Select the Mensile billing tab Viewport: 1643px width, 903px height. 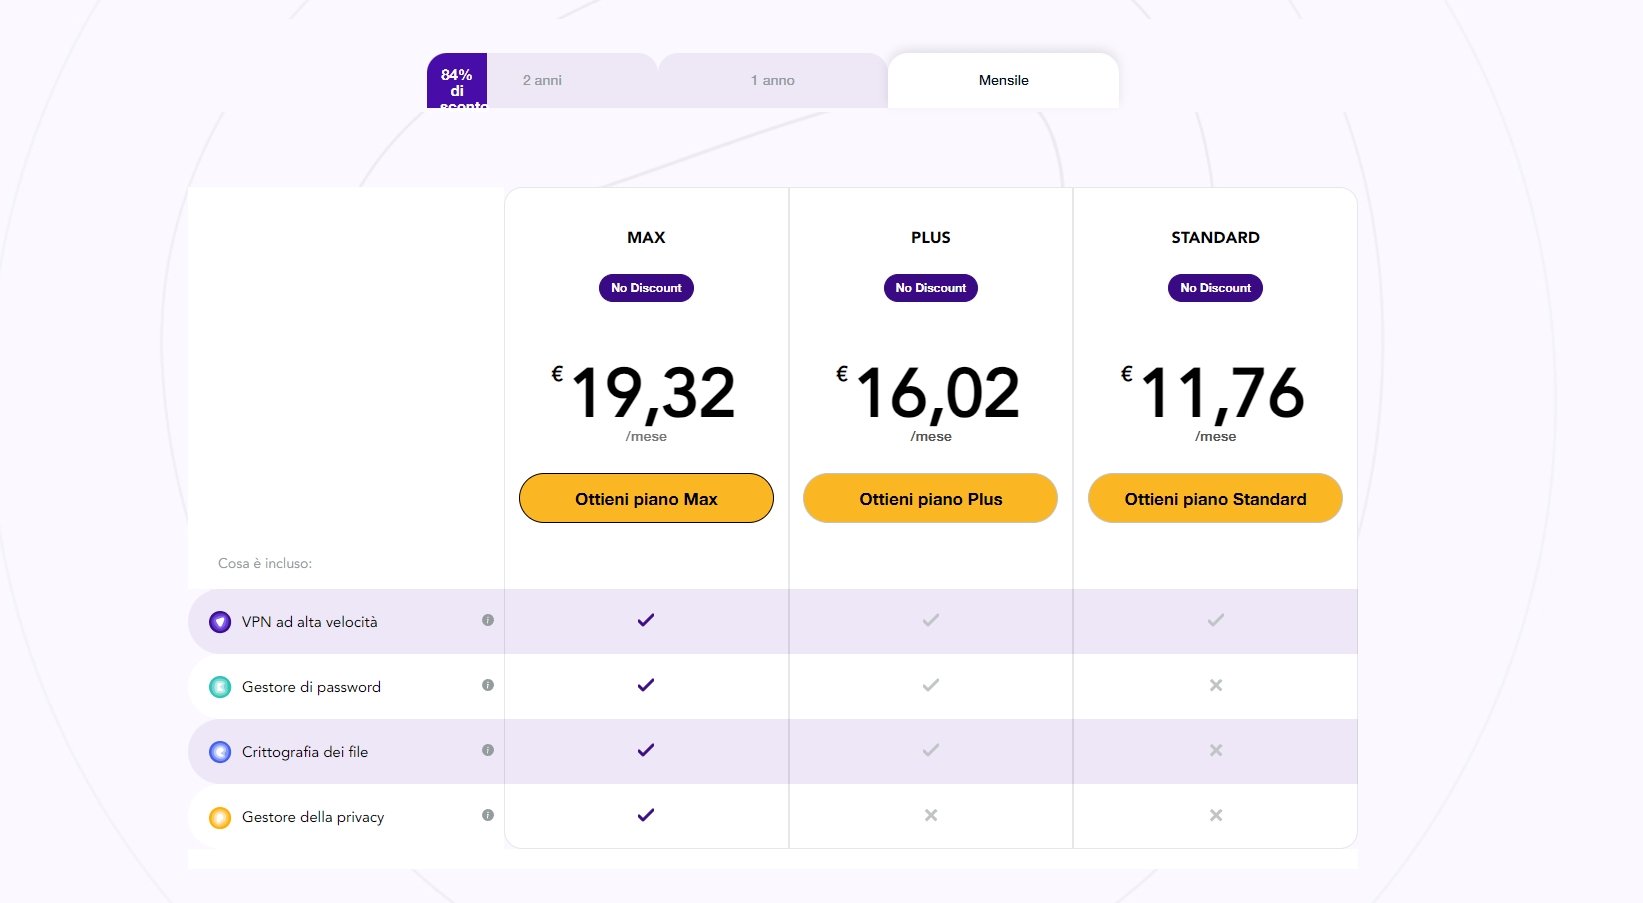(x=1003, y=80)
